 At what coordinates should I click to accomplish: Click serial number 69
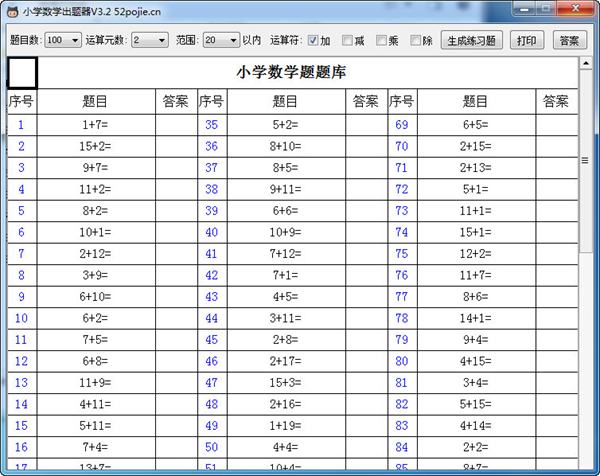402,125
